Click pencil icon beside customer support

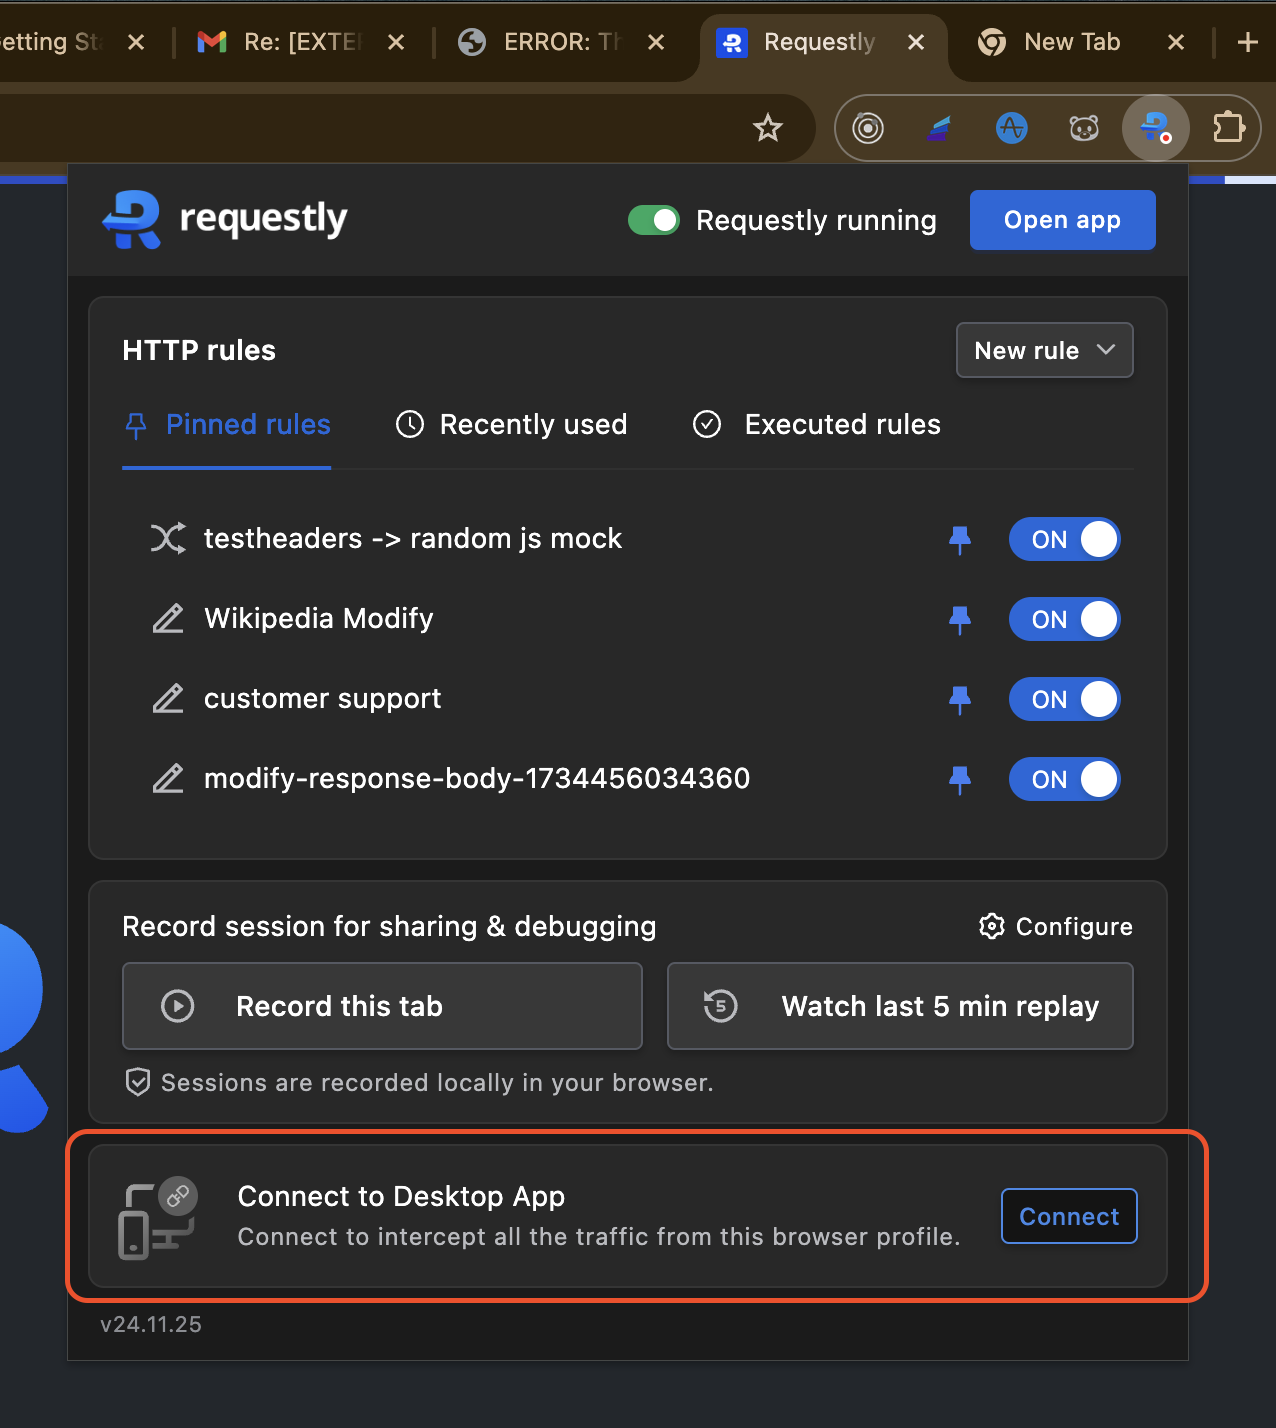click(167, 698)
